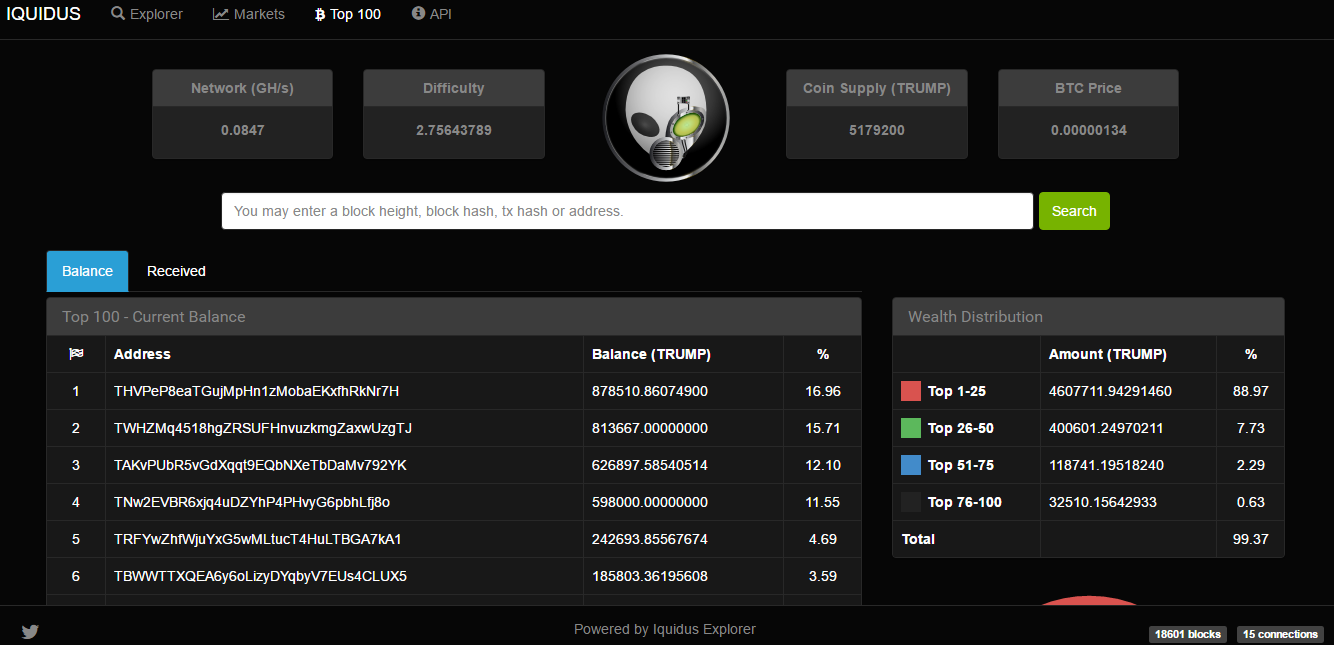This screenshot has height=645, width=1334.
Task: Click the red pie chart segment
Action: click(1088, 601)
